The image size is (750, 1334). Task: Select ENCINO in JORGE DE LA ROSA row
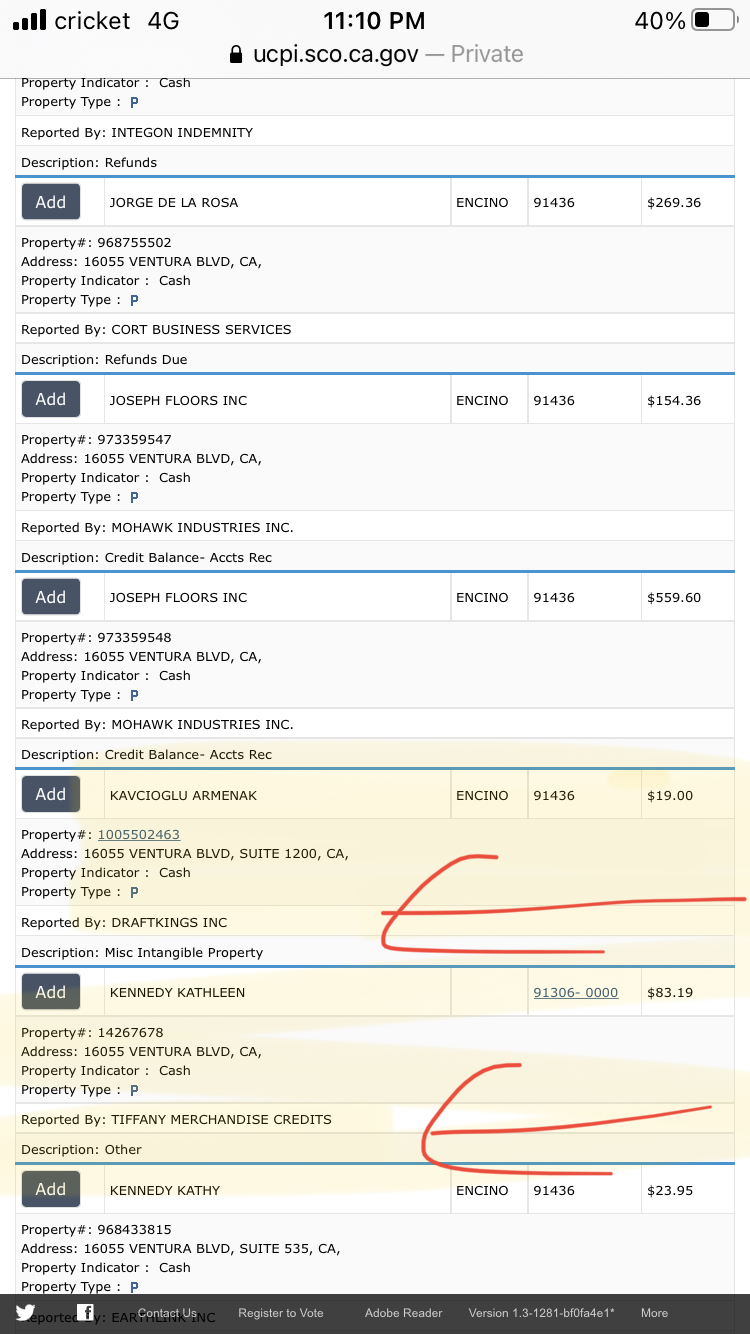[482, 203]
